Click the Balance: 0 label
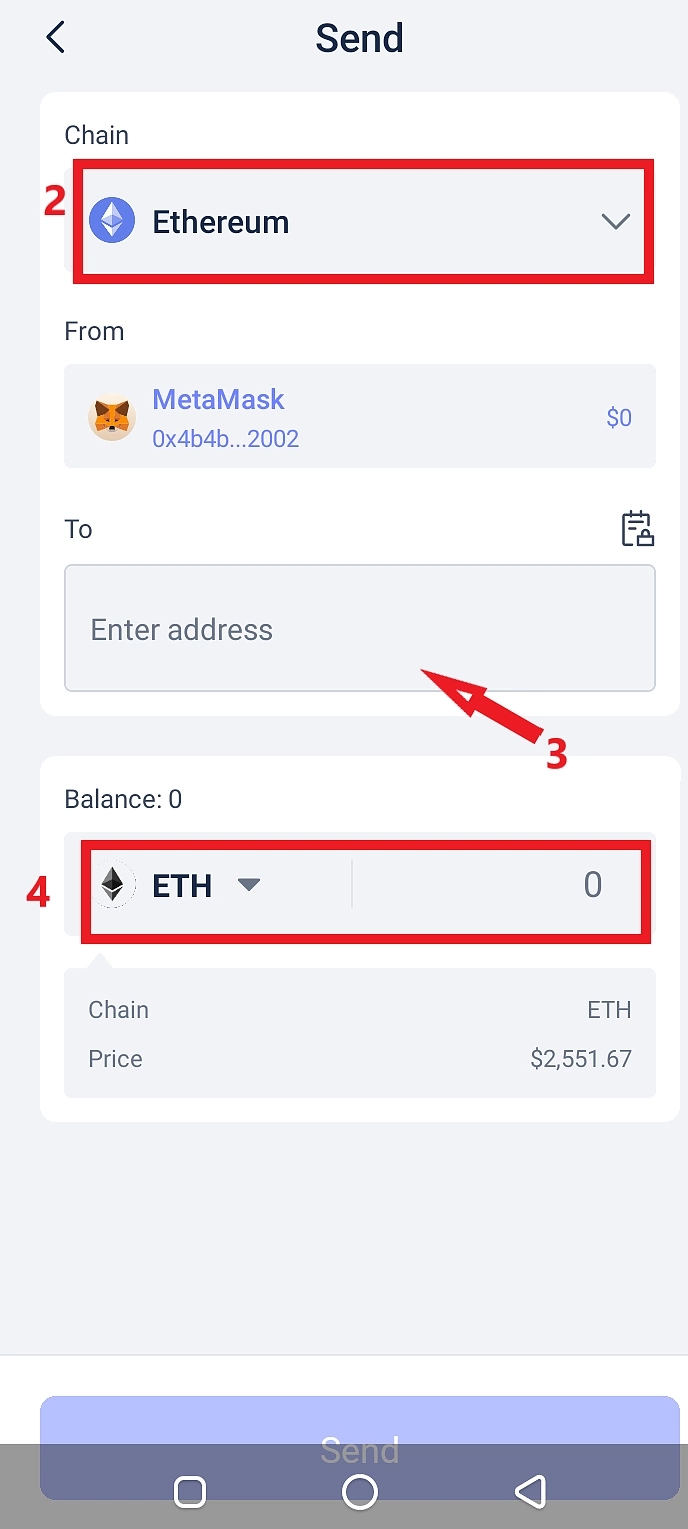Screen dimensions: 688x1529 point(123,799)
